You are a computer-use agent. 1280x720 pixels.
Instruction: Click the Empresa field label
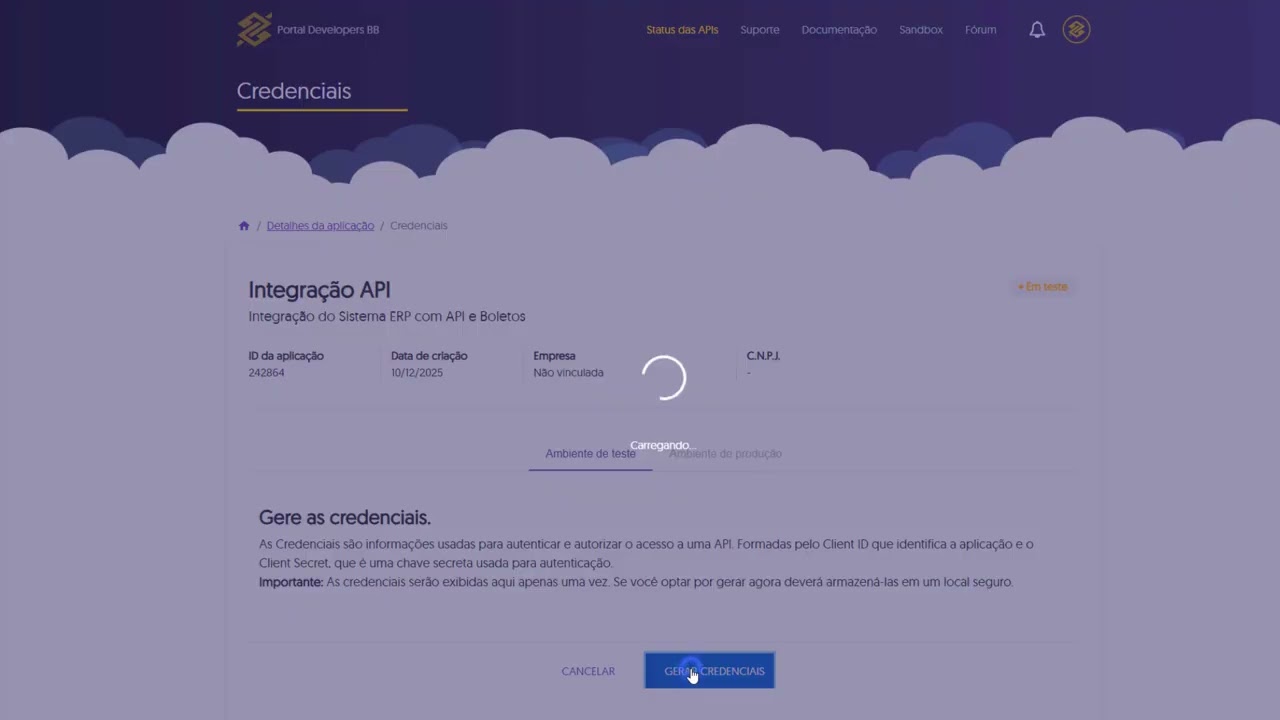click(x=554, y=356)
